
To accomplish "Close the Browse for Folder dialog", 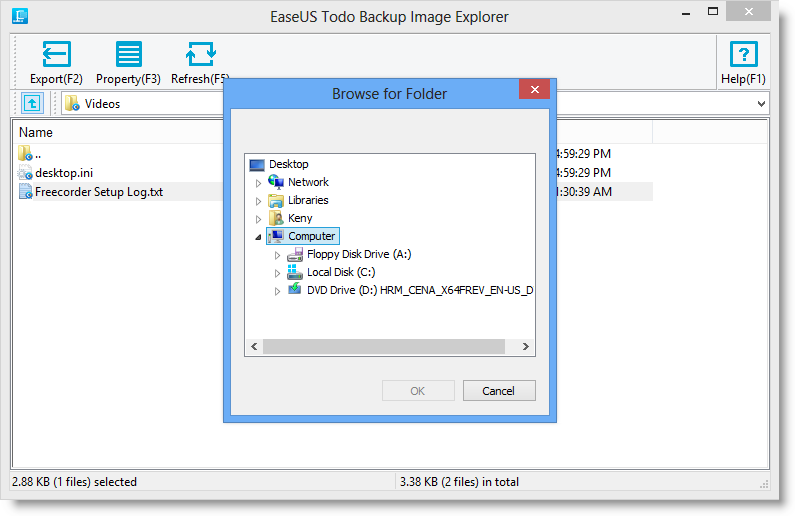I will tap(534, 90).
